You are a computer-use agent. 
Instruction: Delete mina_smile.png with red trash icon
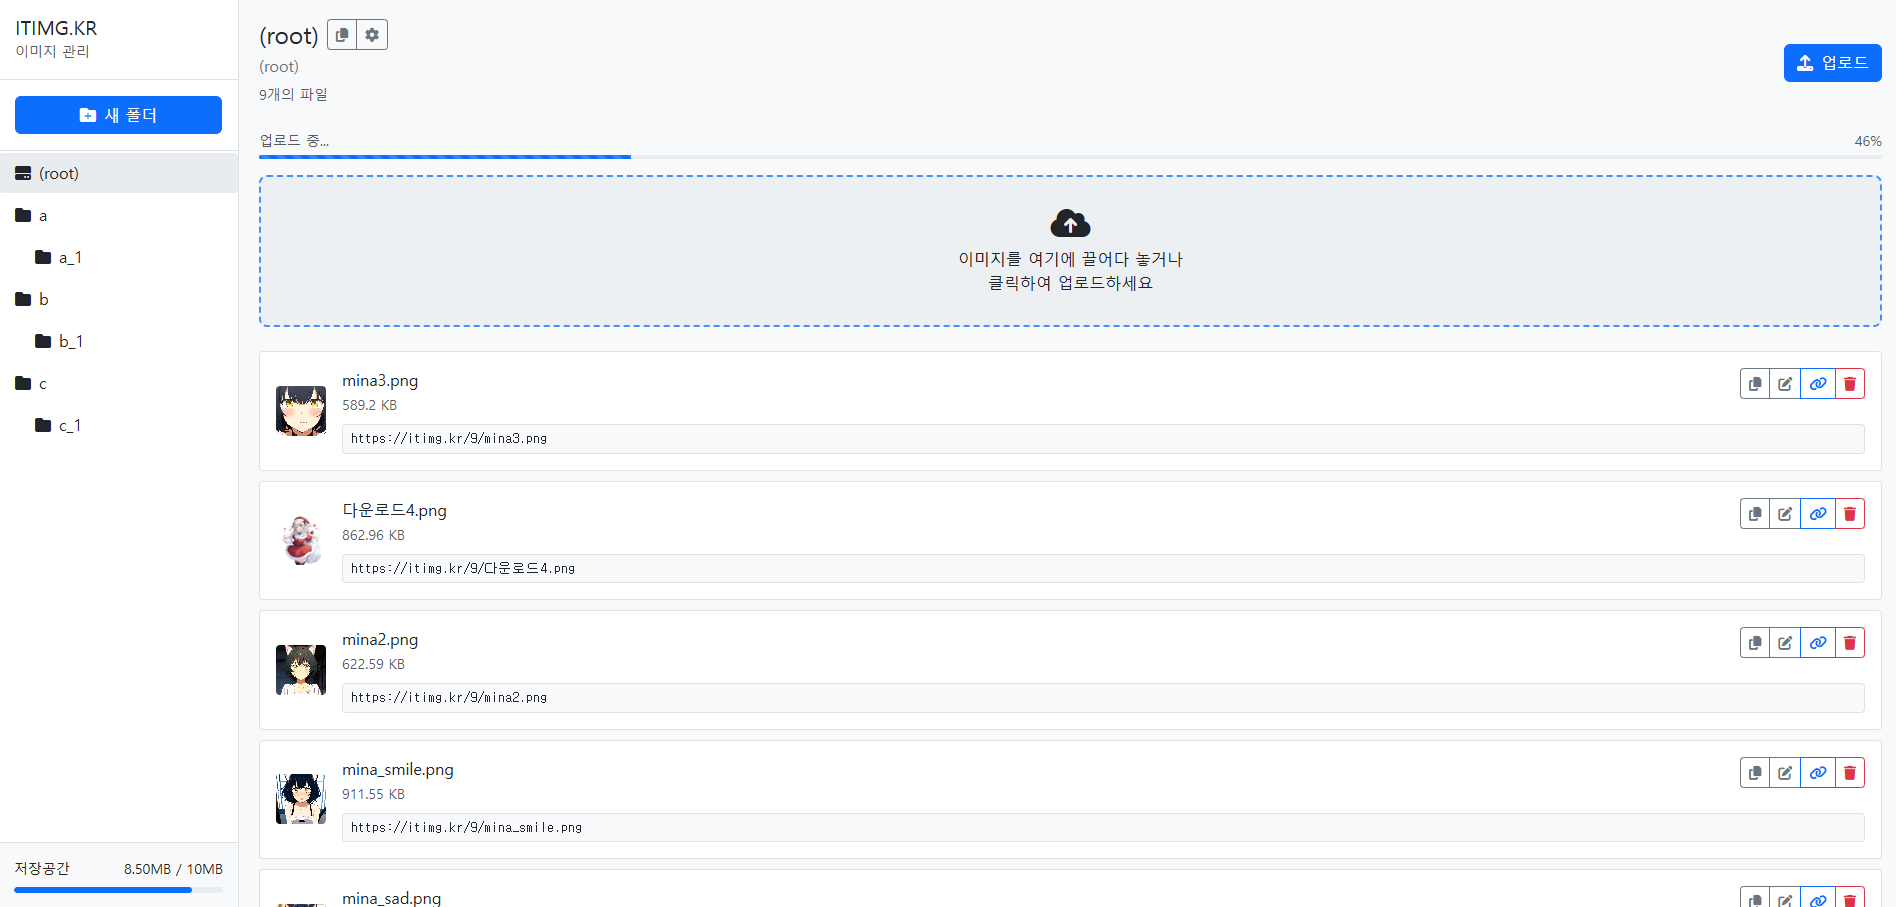1849,773
